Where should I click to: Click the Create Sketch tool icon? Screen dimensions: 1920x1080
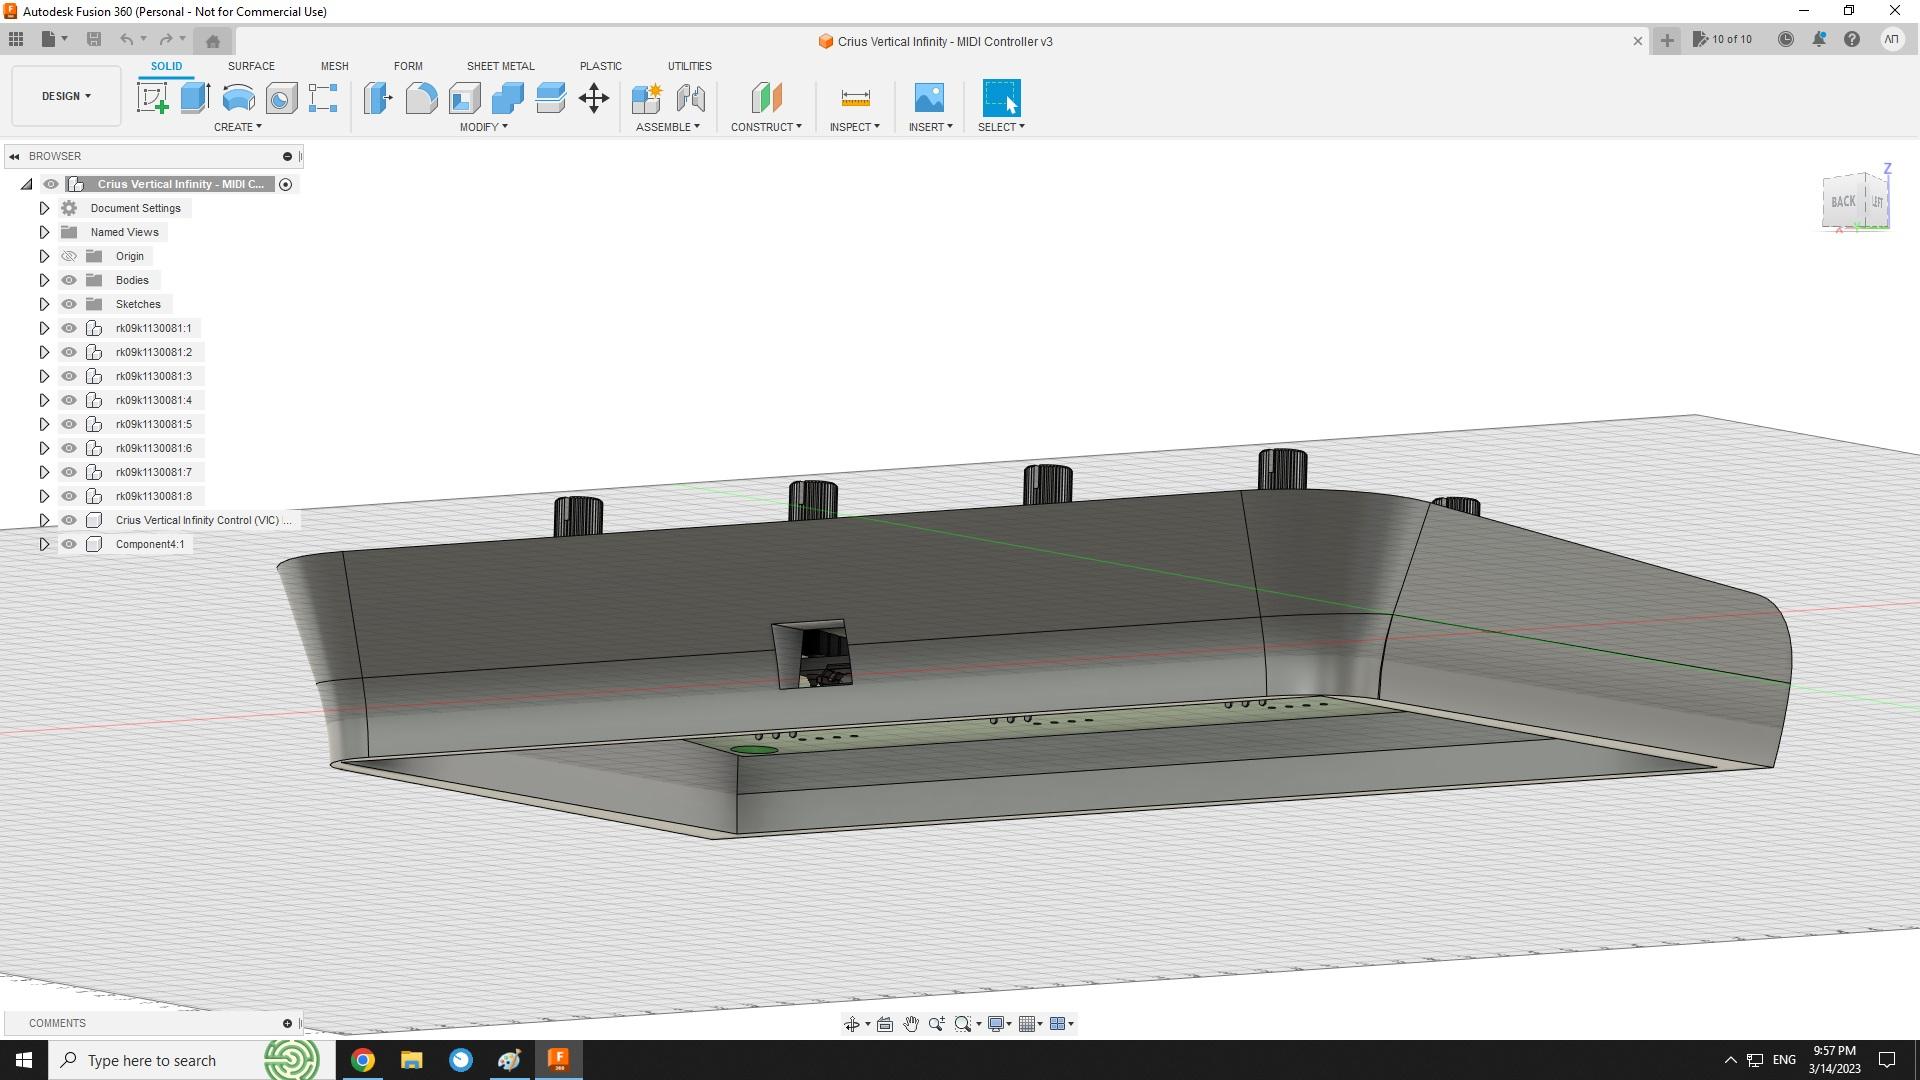point(153,98)
